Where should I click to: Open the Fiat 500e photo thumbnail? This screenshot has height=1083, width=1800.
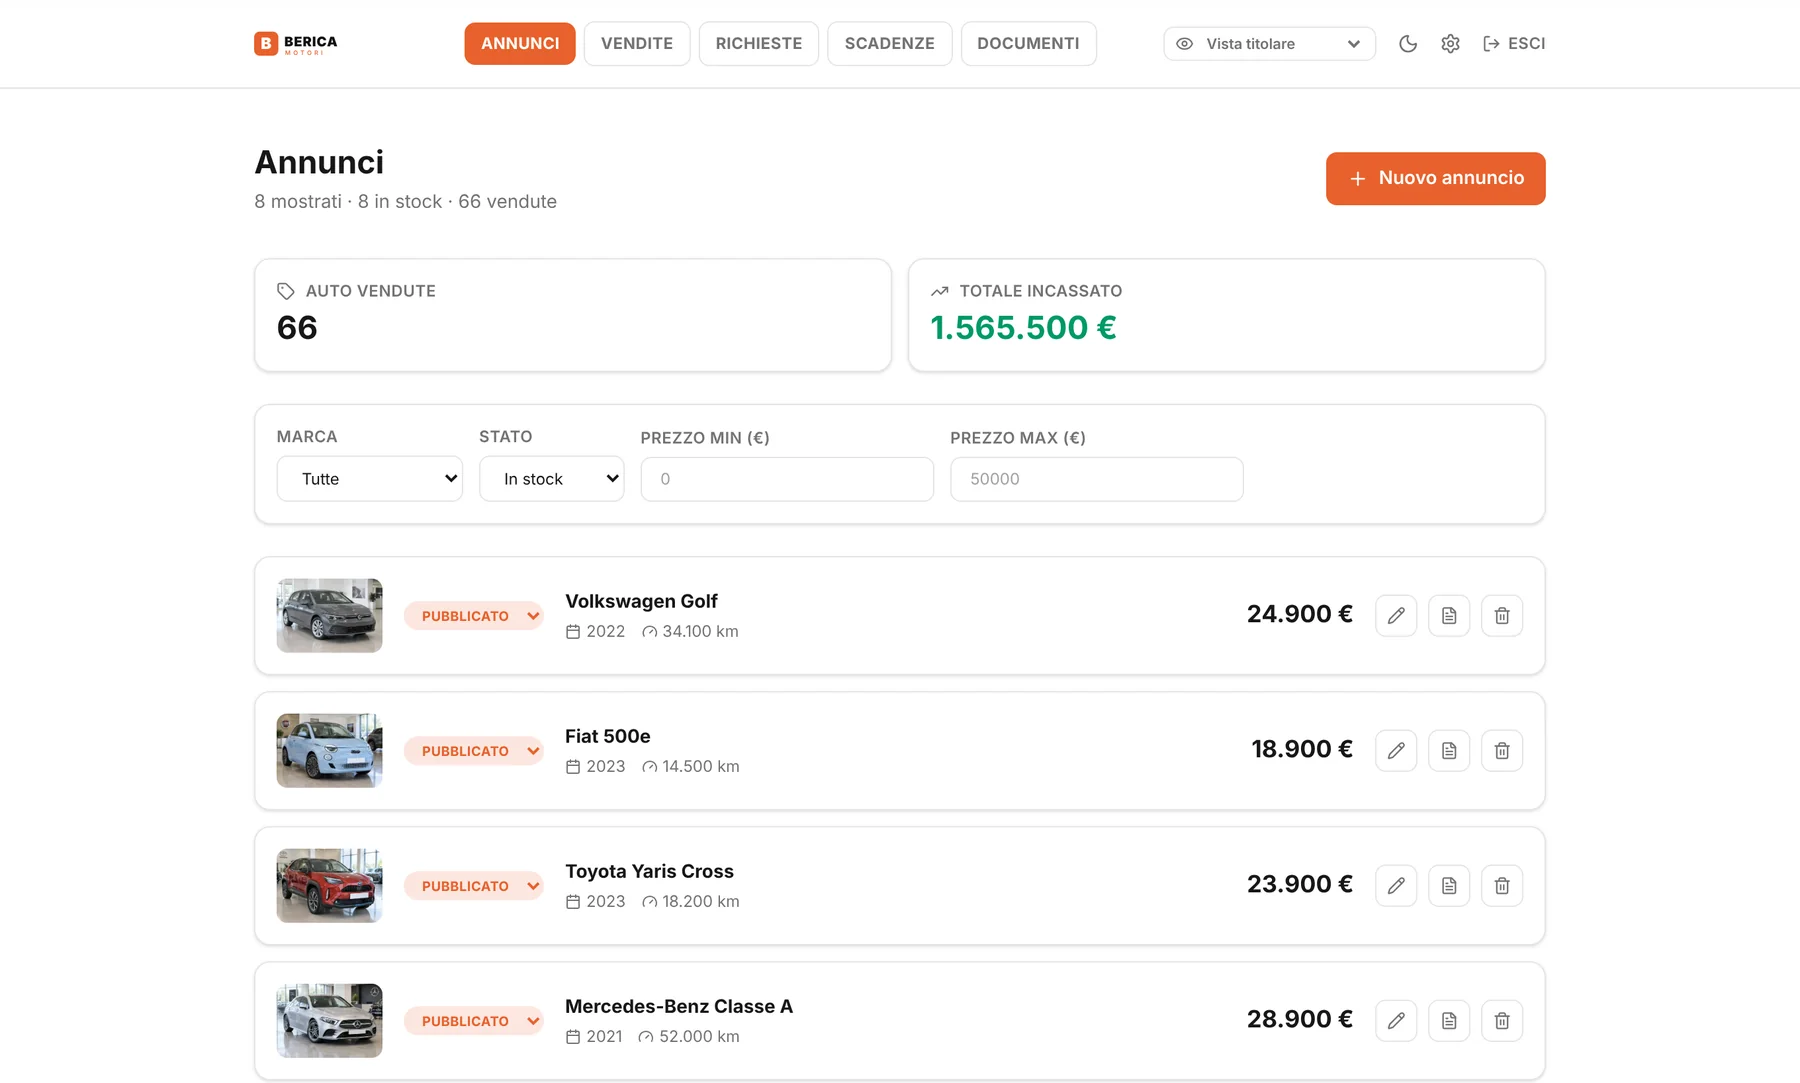(329, 750)
